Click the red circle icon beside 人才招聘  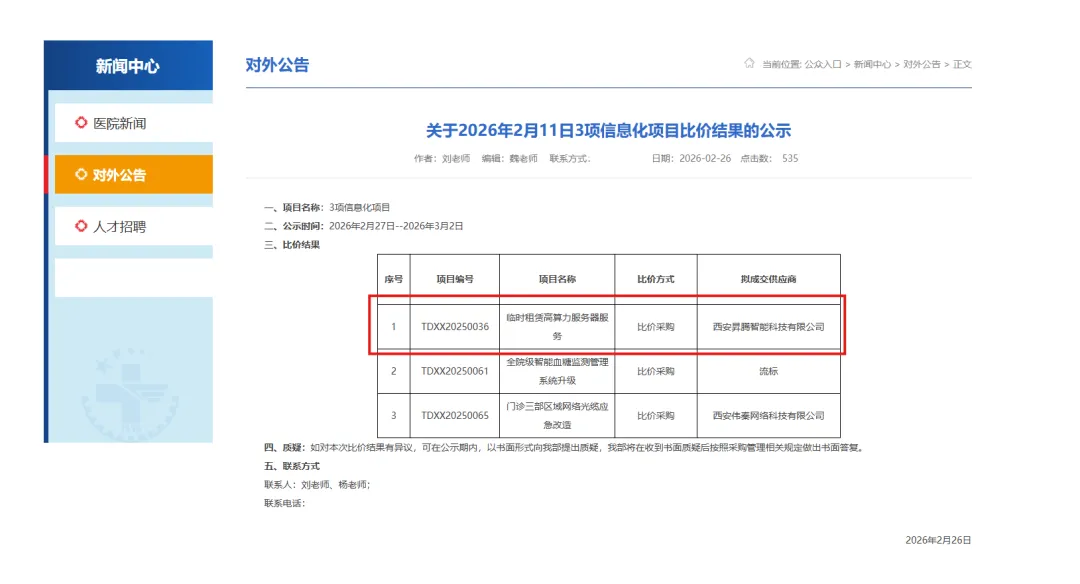click(x=81, y=226)
